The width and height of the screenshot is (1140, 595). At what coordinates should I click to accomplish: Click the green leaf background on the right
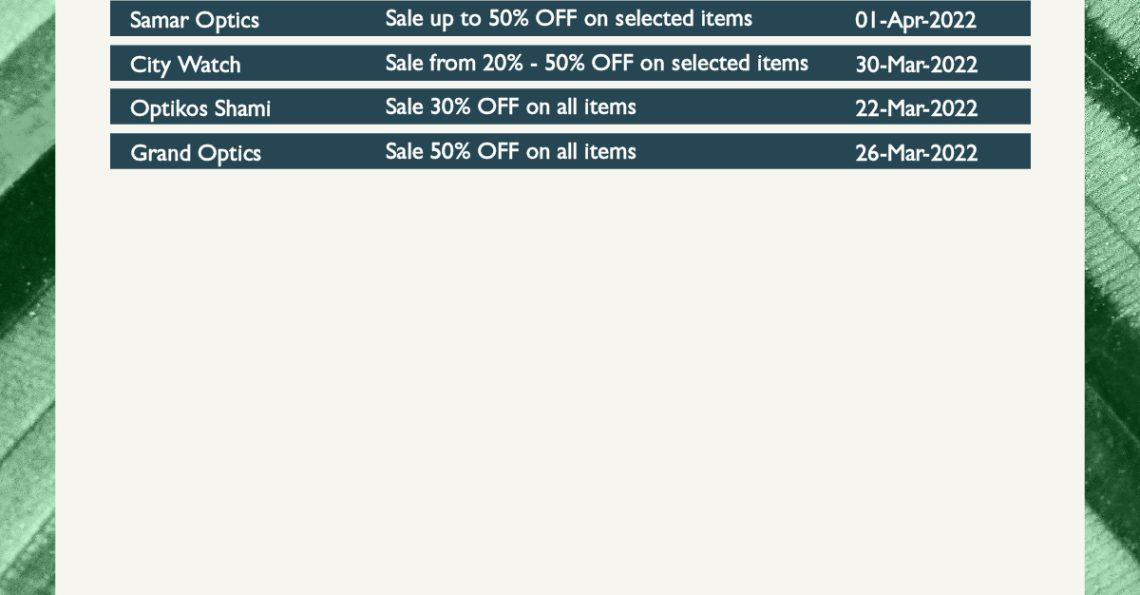click(x=1112, y=298)
